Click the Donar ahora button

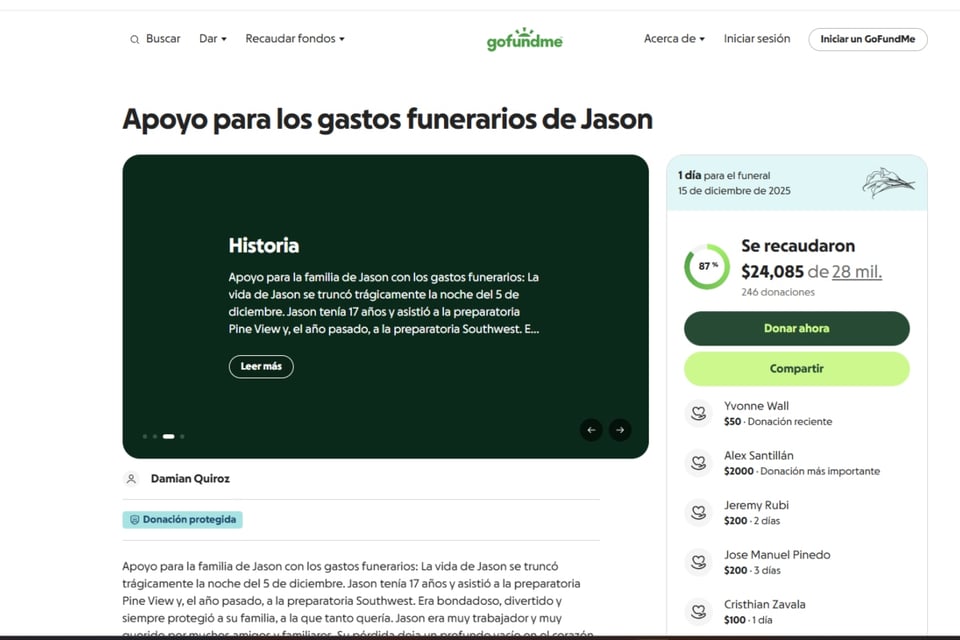pyautogui.click(x=797, y=328)
